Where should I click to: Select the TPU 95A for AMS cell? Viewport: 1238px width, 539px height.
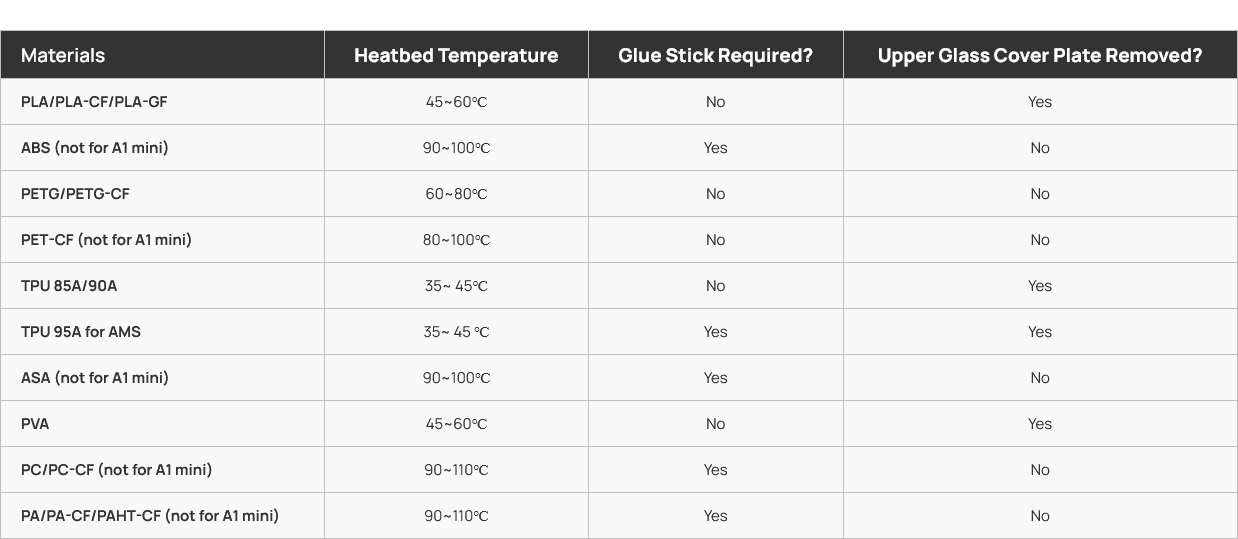[x=81, y=332]
